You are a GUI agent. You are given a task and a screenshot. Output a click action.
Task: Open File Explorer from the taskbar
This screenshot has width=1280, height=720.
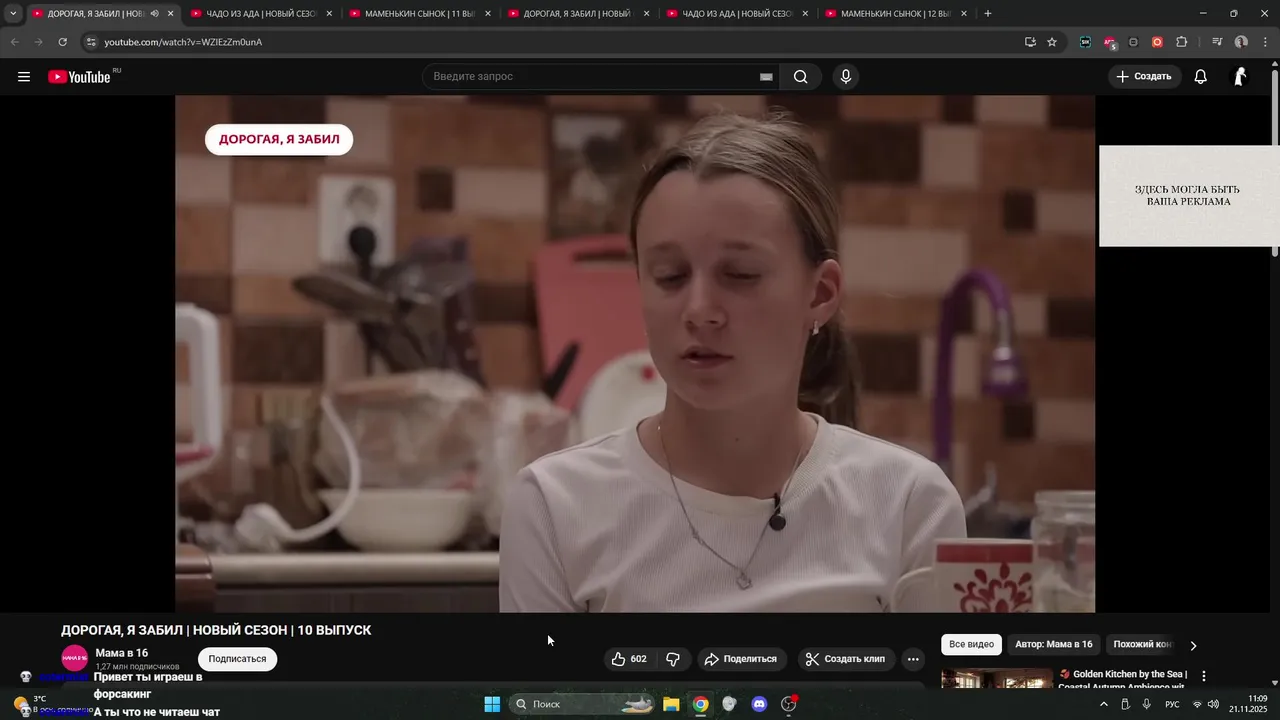click(671, 704)
